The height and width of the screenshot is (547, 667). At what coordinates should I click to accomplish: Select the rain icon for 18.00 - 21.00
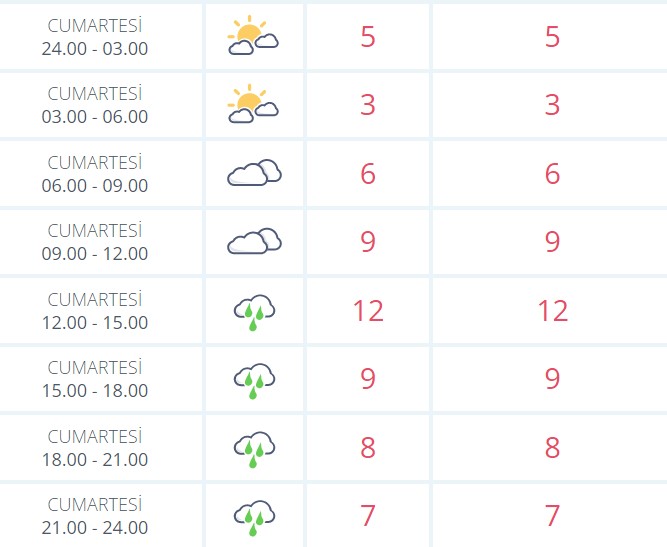(x=254, y=450)
